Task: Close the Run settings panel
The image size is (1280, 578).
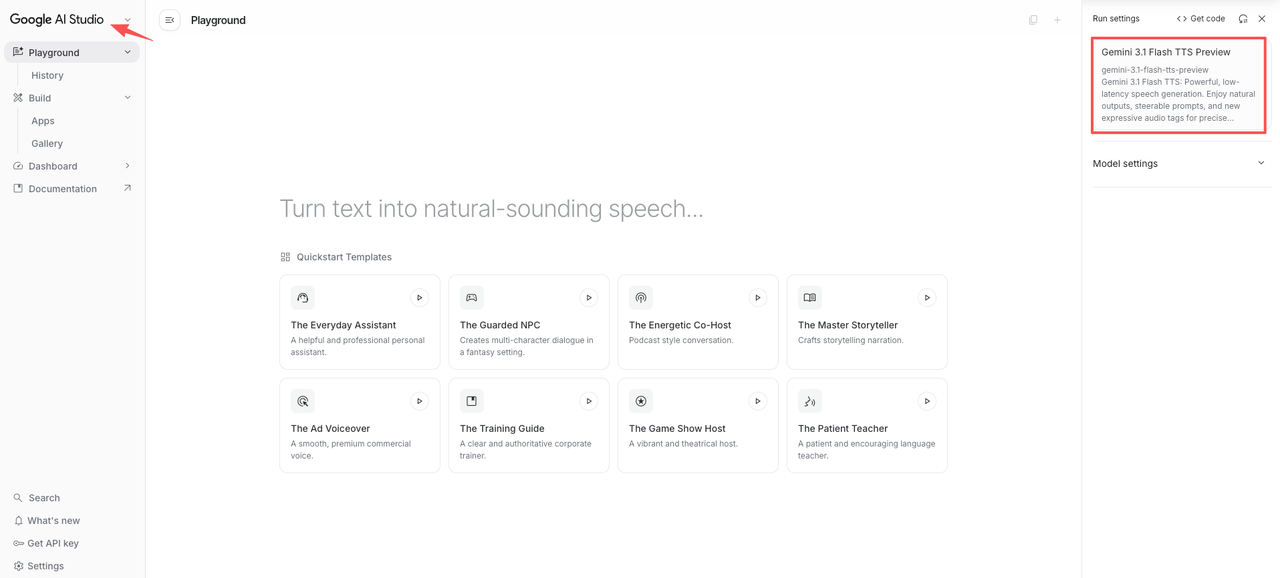Action: pyautogui.click(x=1262, y=18)
